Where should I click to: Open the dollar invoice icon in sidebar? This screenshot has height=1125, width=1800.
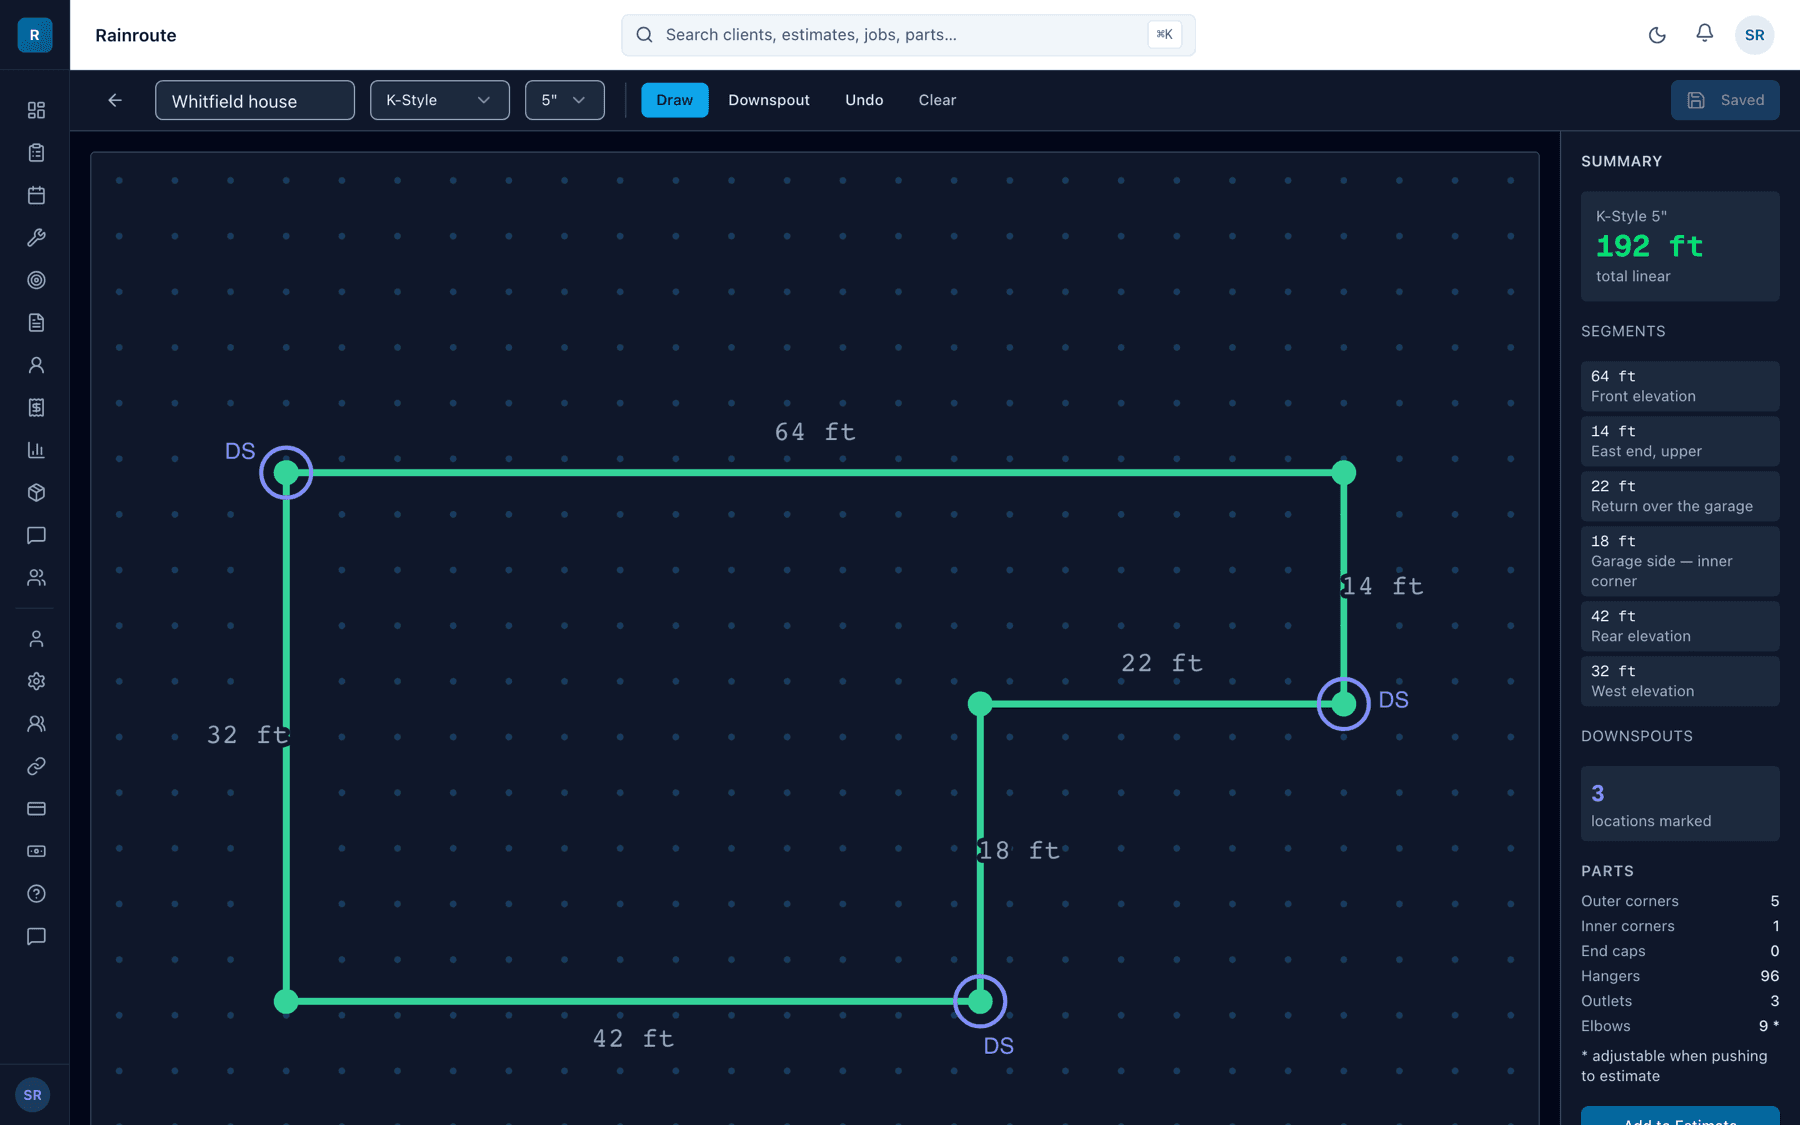pyautogui.click(x=36, y=408)
